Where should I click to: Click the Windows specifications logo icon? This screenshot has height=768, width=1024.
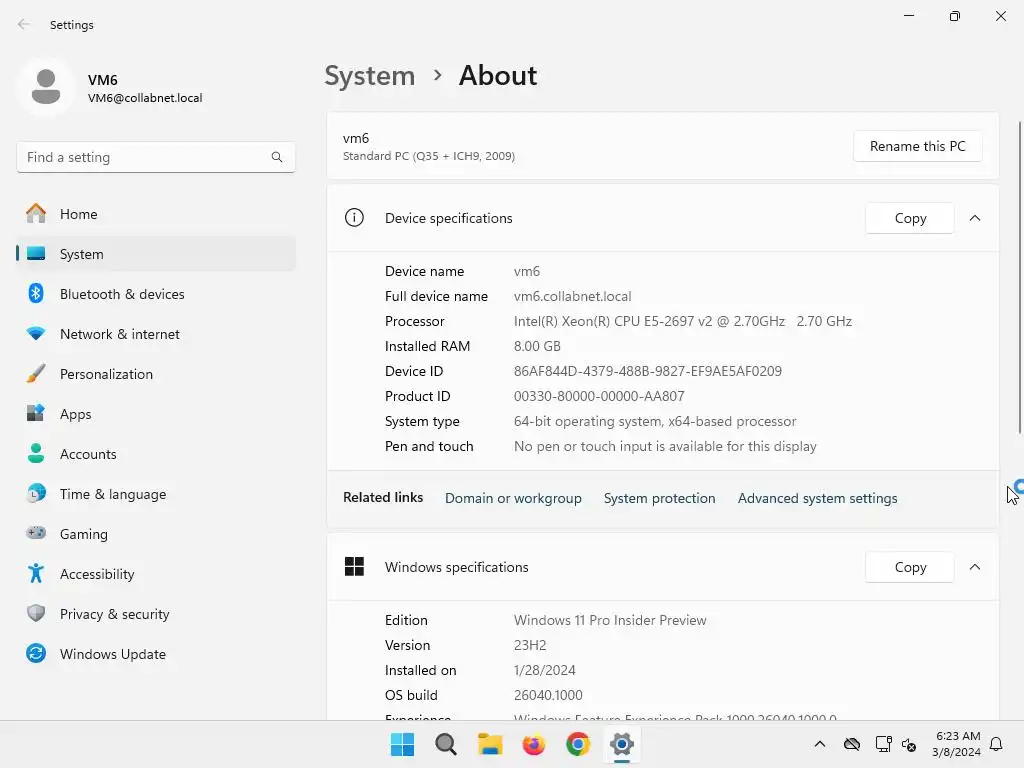pyautogui.click(x=354, y=566)
